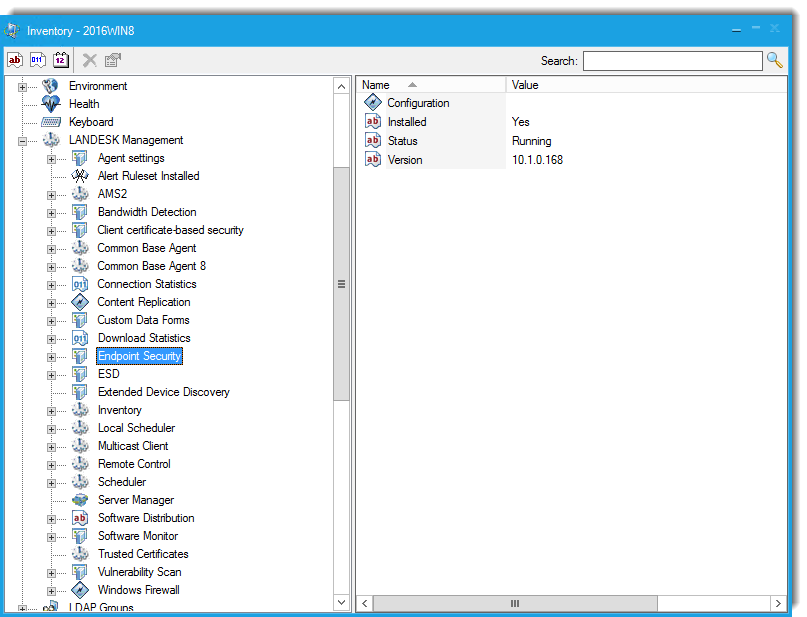Select the Endpoint Security tree item
807x617 pixels.
coord(139,356)
